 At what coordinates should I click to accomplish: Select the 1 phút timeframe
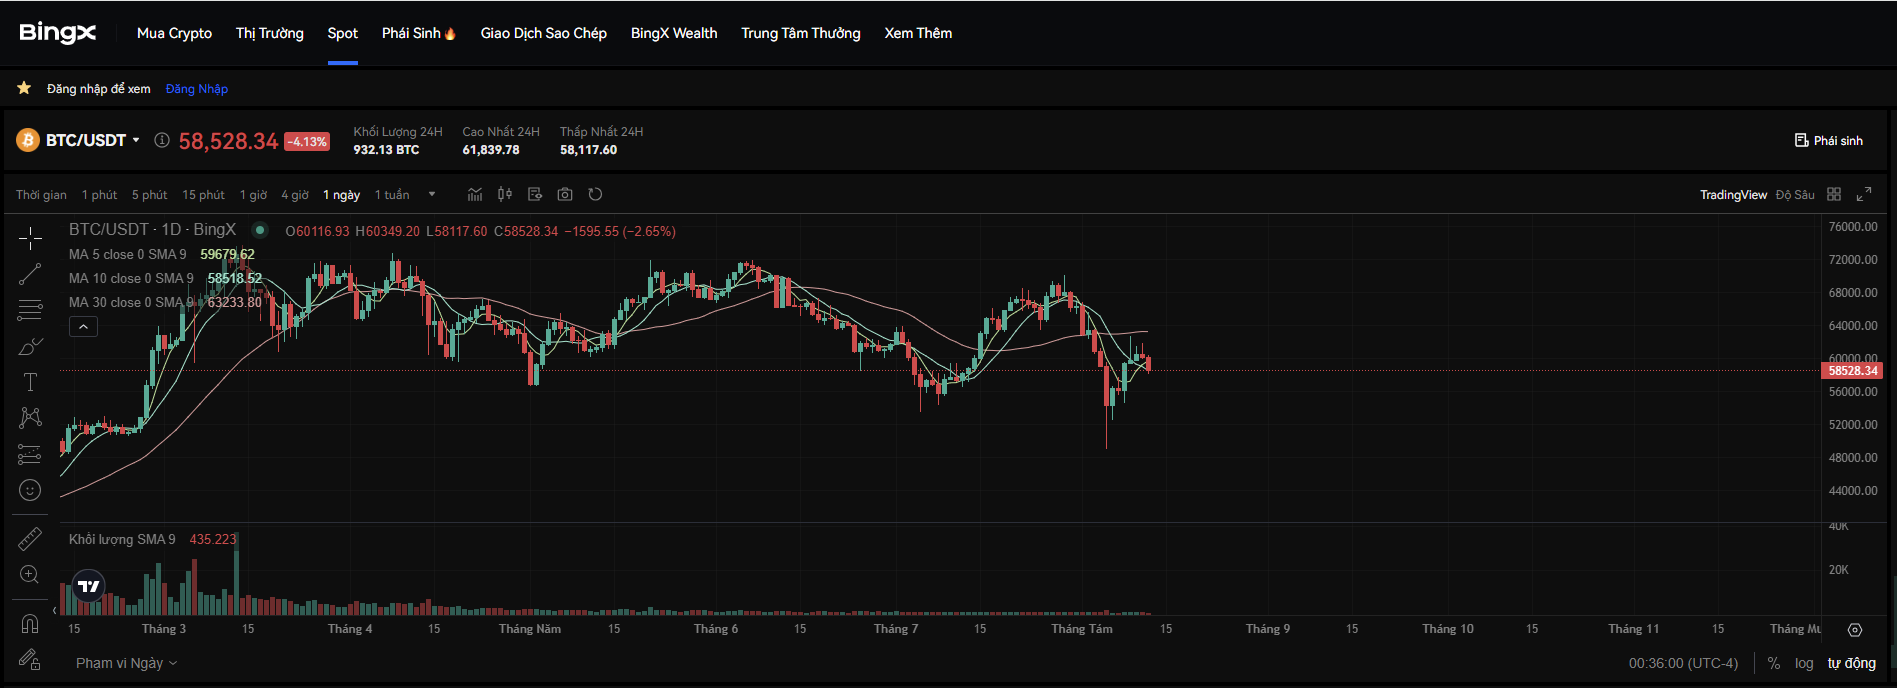click(x=99, y=195)
